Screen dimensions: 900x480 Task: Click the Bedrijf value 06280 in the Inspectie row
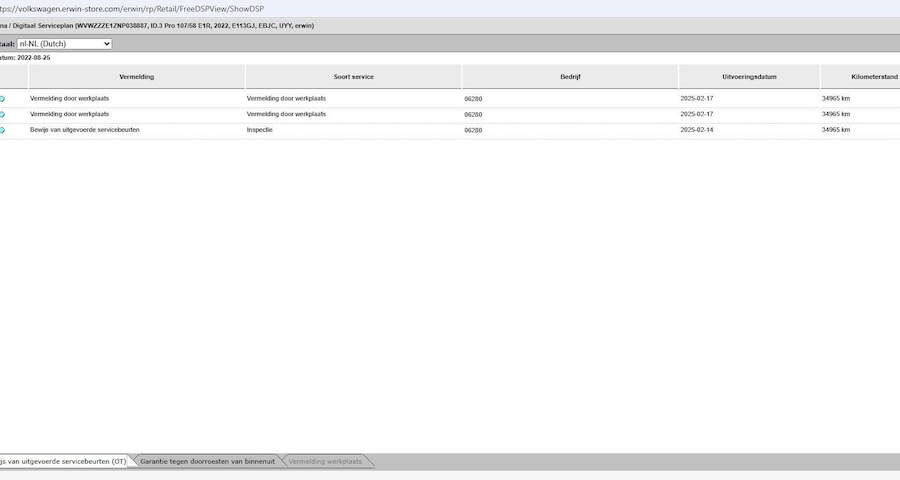473,130
